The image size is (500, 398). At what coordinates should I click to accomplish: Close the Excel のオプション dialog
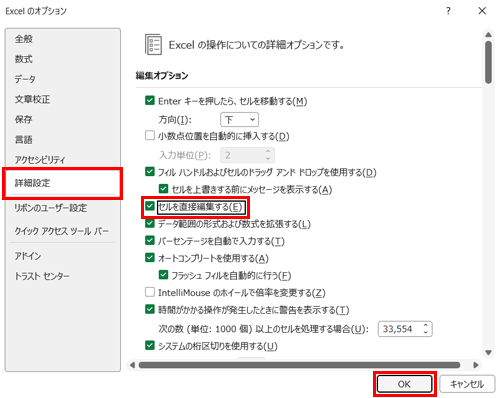click(x=482, y=11)
